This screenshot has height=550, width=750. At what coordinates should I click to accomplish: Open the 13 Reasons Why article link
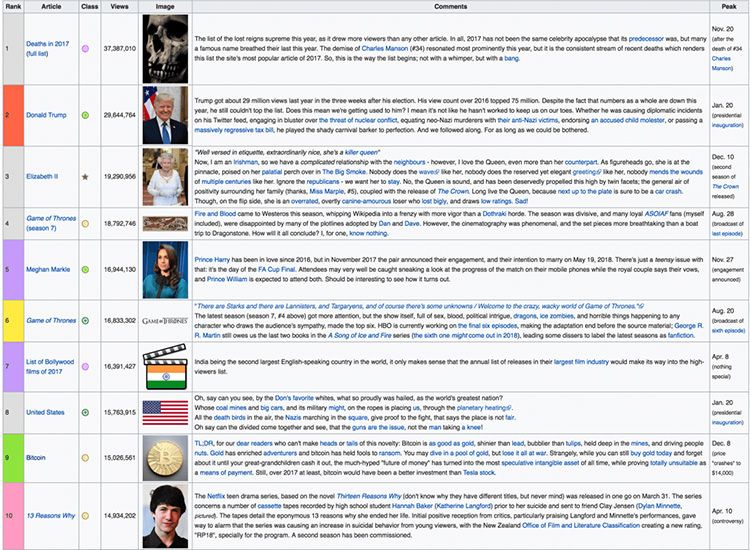point(48,515)
